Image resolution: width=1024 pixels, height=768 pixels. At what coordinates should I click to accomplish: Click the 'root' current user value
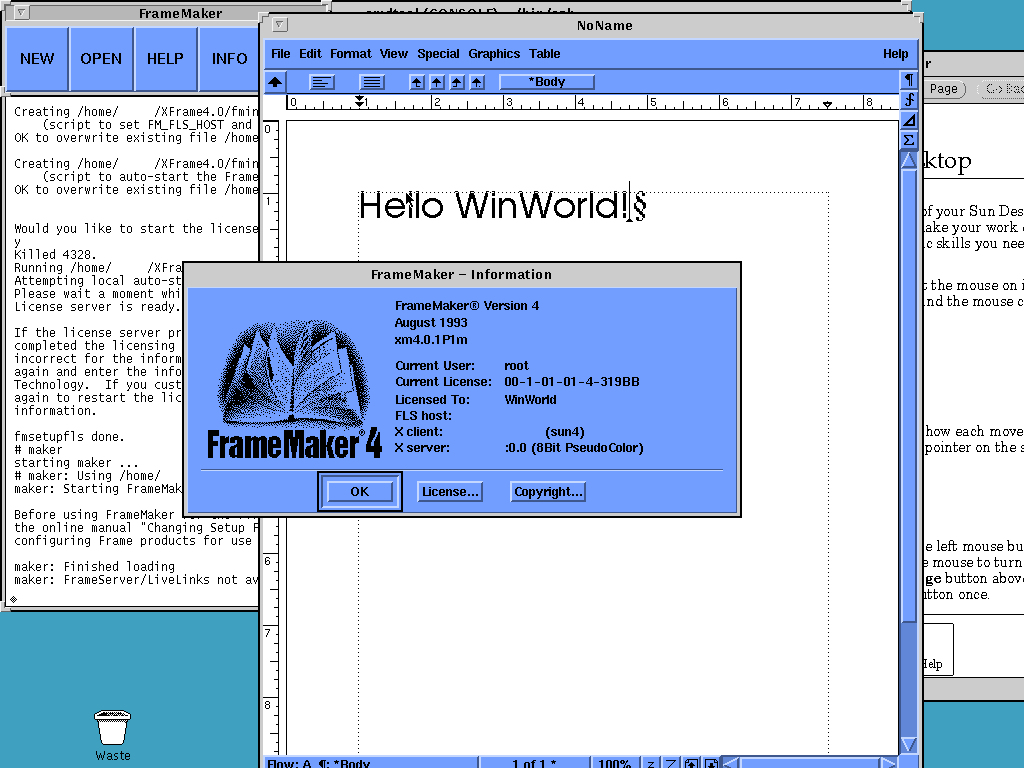(517, 366)
